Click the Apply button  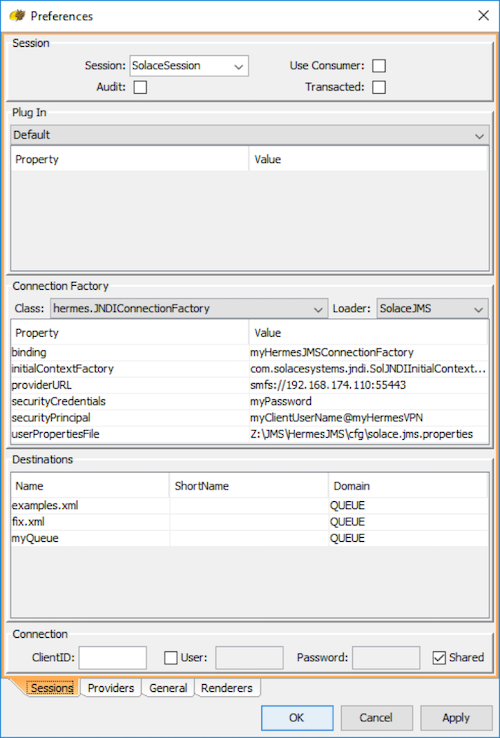pyautogui.click(x=456, y=718)
